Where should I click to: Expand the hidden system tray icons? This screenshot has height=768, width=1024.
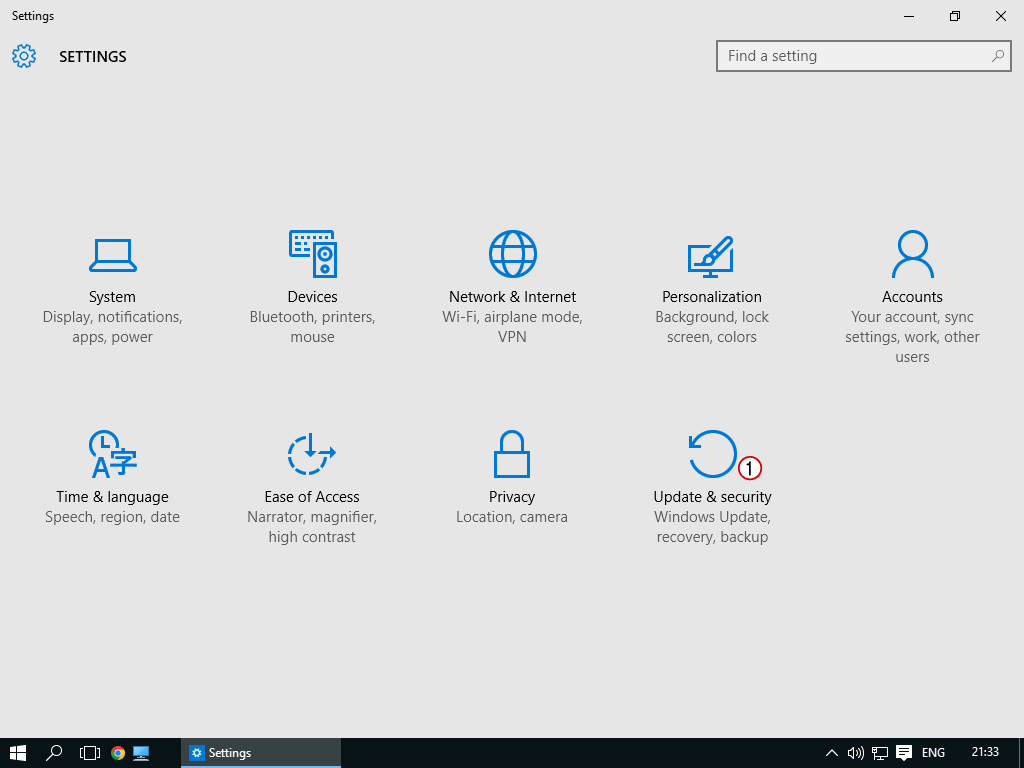point(831,753)
